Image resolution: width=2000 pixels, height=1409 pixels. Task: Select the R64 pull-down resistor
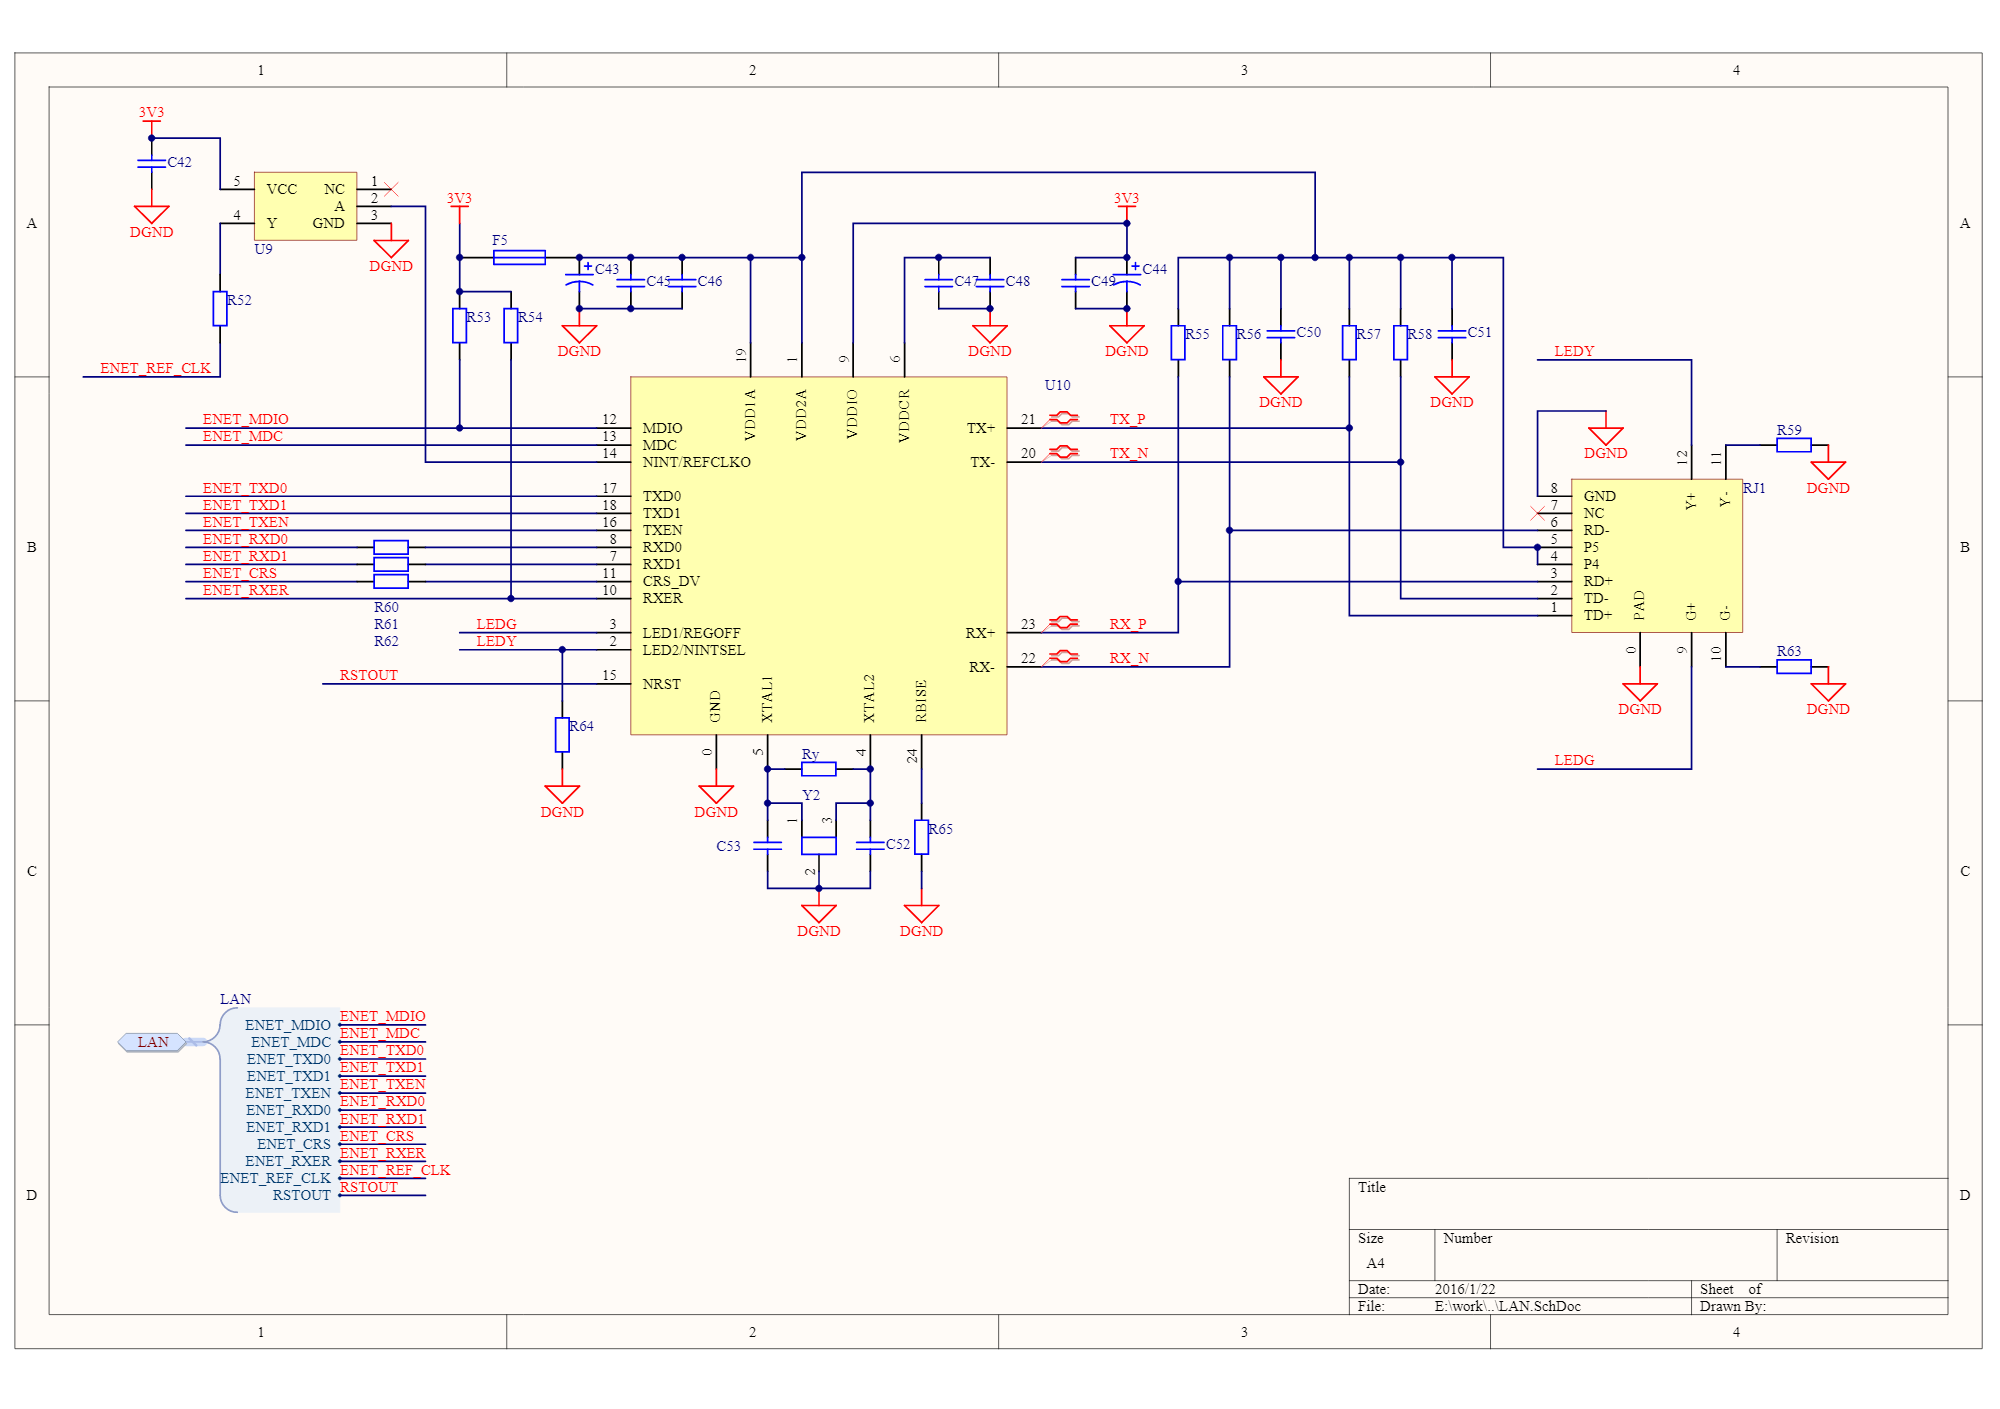pos(562,734)
